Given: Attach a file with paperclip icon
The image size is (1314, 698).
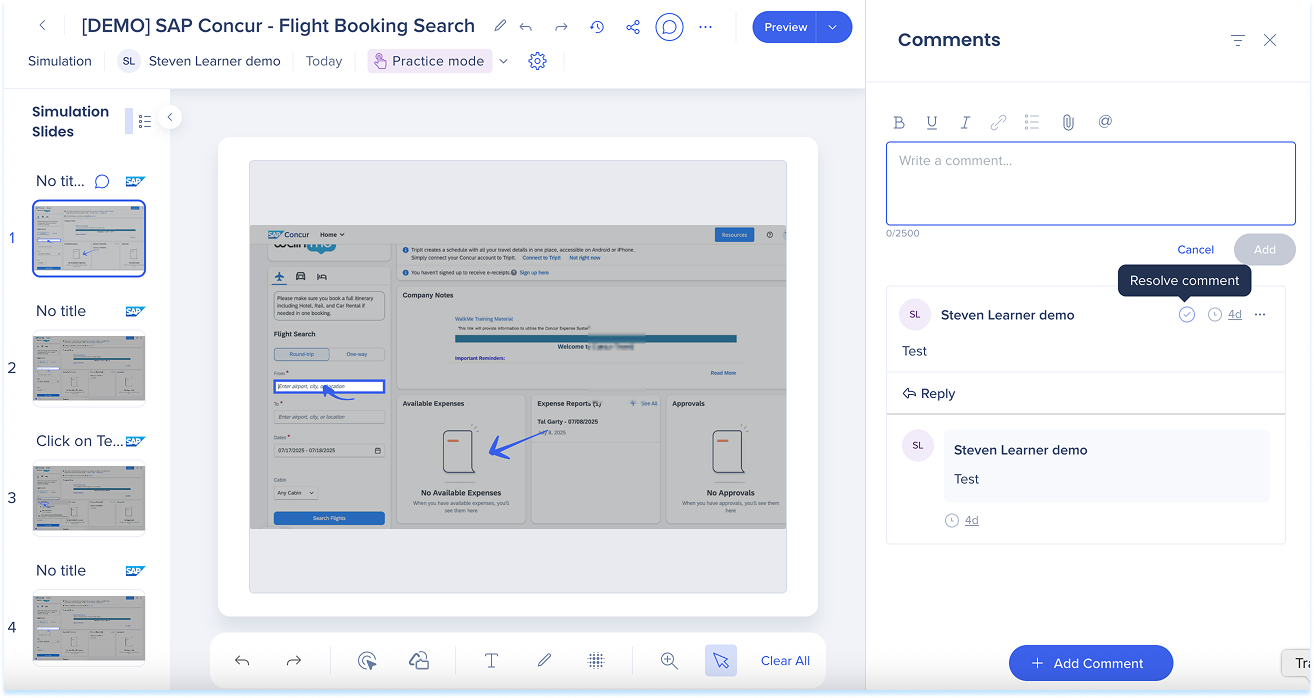Looking at the screenshot, I should [x=1068, y=122].
